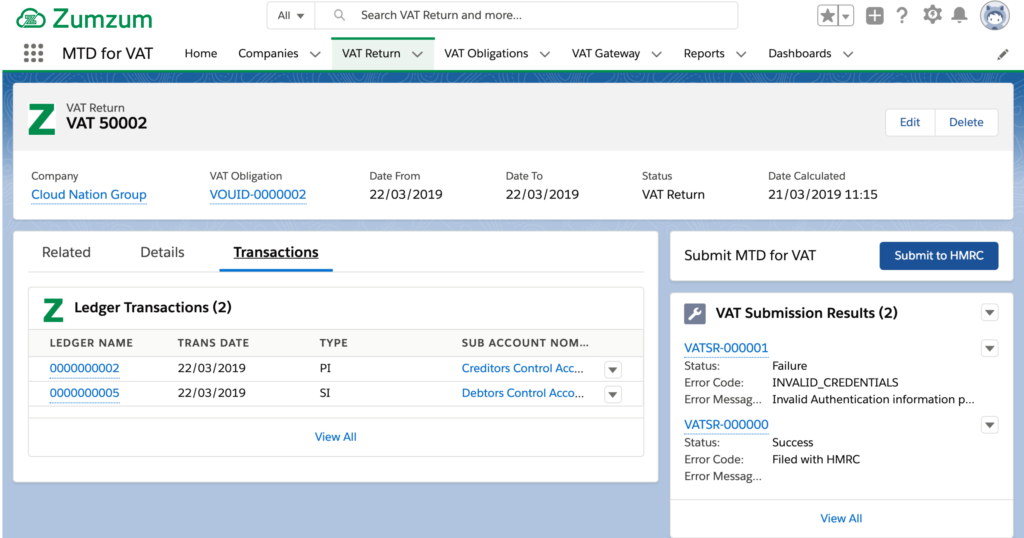
Task: Click the SUB ACCOUNT NOM... column header
Action: coord(525,343)
